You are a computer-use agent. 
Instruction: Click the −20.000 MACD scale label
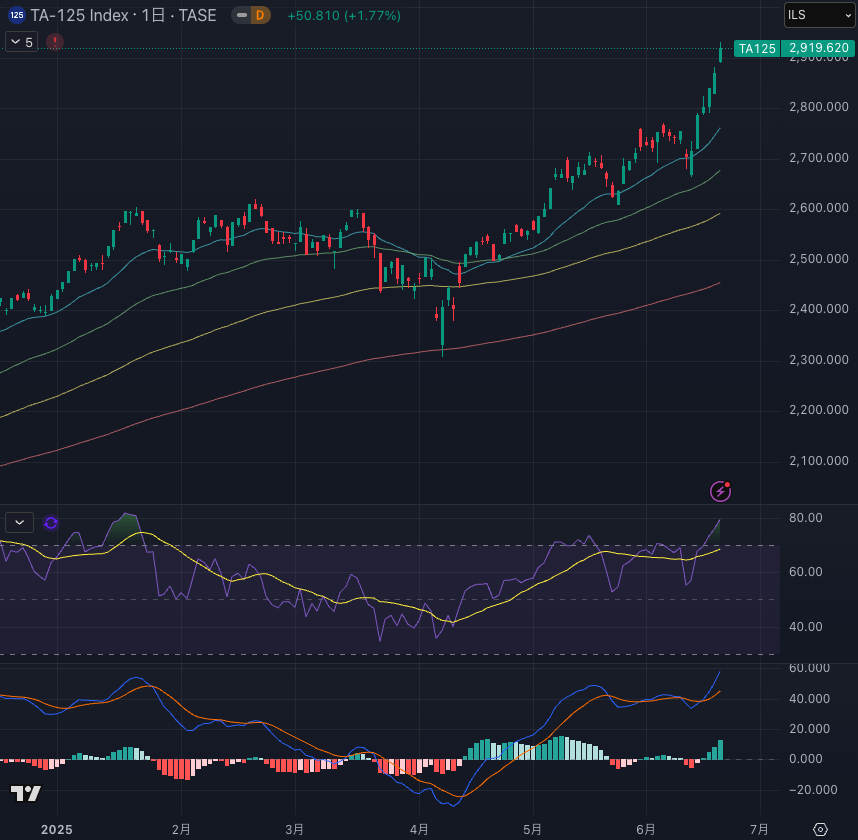(x=813, y=790)
